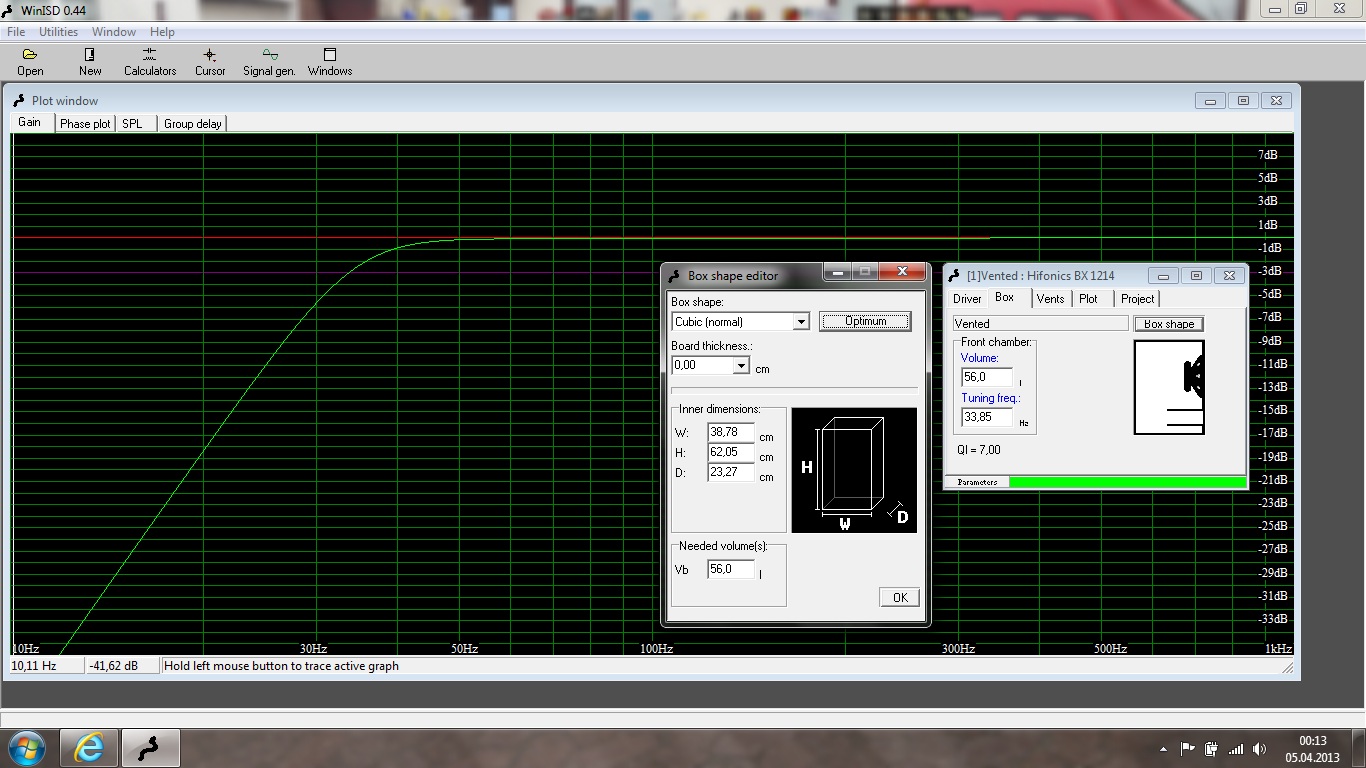This screenshot has height=768, width=1366.
Task: Click the Tuning freq. input field
Action: click(986, 417)
